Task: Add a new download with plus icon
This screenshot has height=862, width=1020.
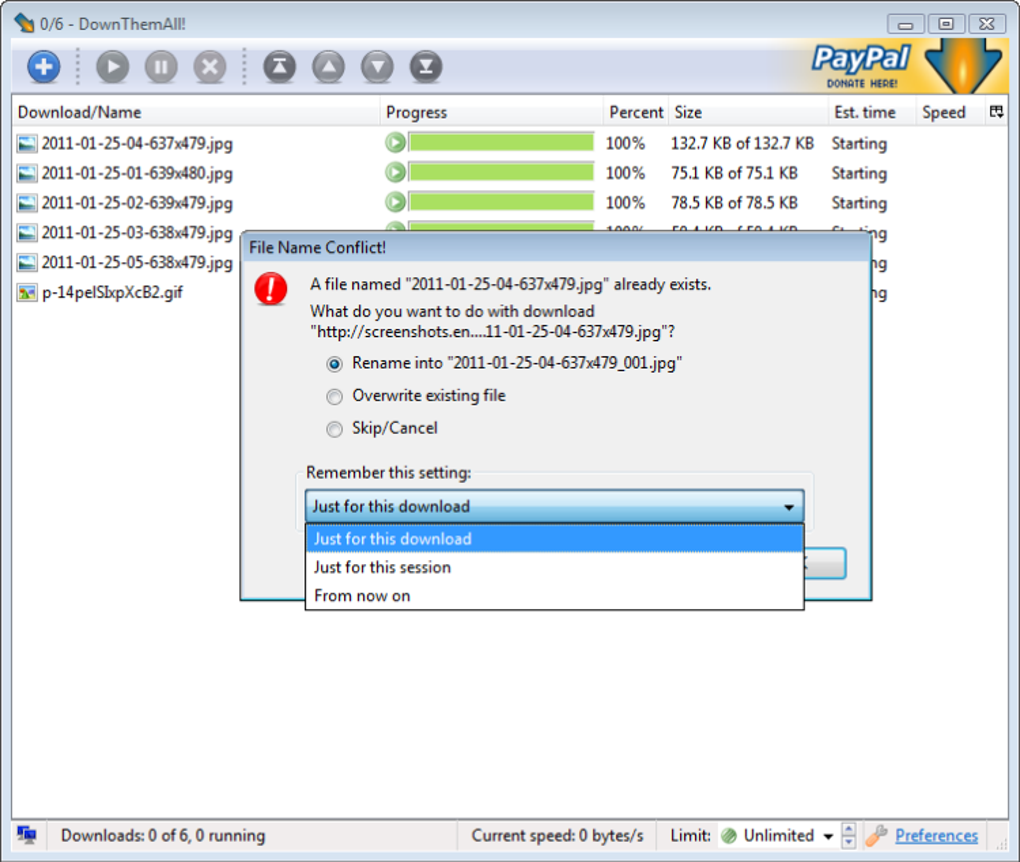Action: pos(44,66)
